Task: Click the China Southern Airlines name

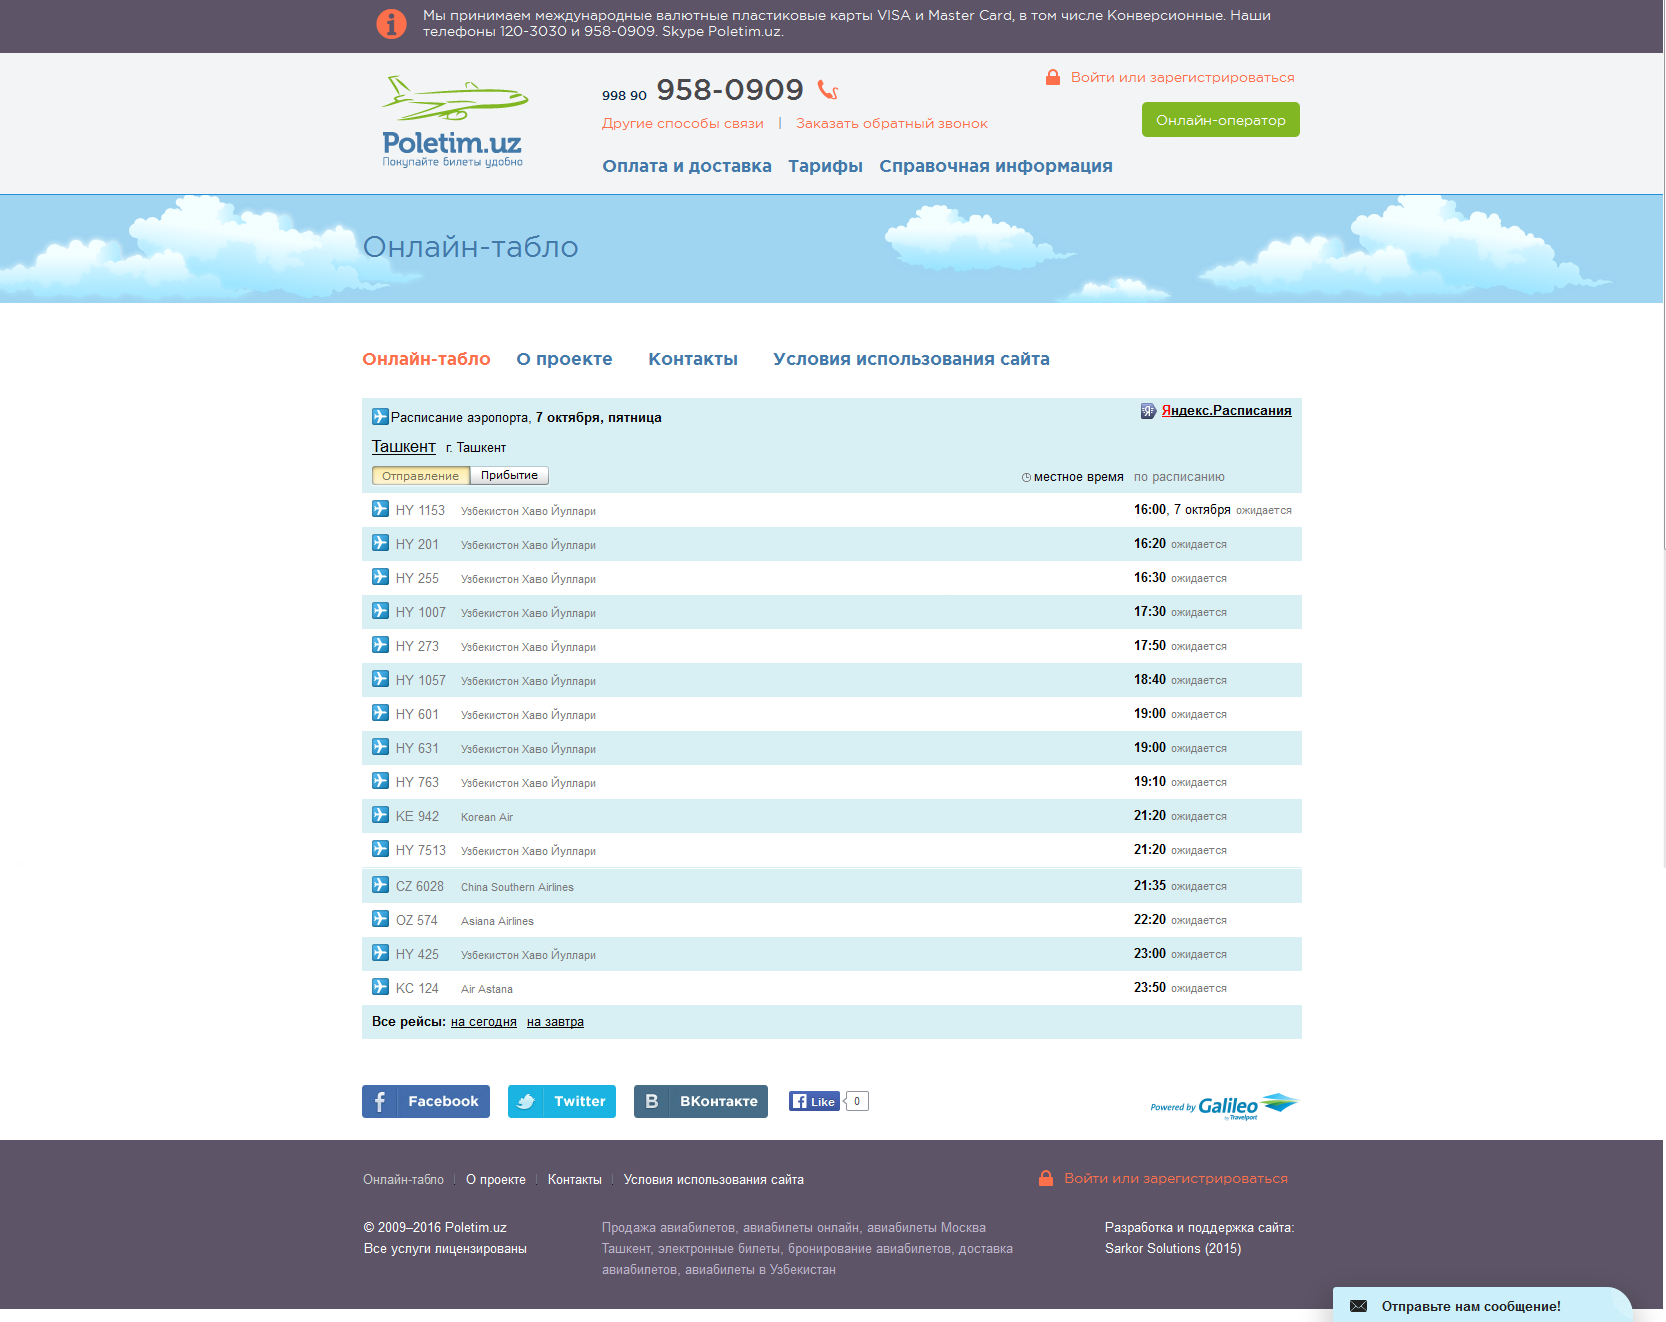Action: tap(517, 887)
